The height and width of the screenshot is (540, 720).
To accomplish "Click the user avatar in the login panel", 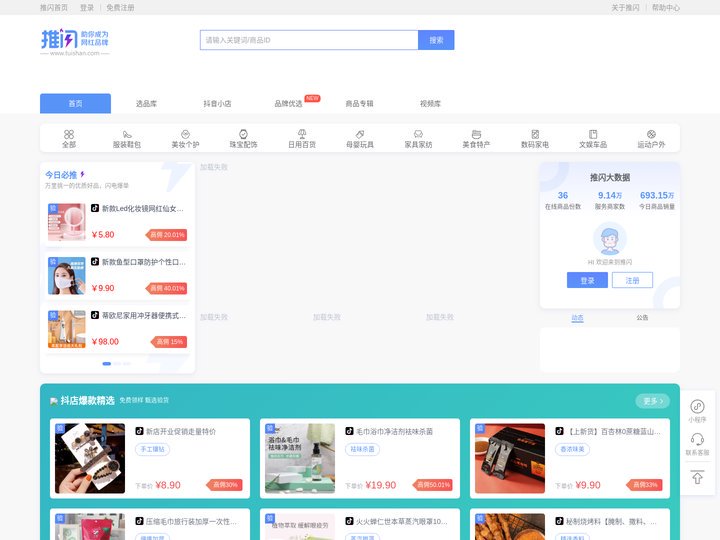I will (610, 239).
